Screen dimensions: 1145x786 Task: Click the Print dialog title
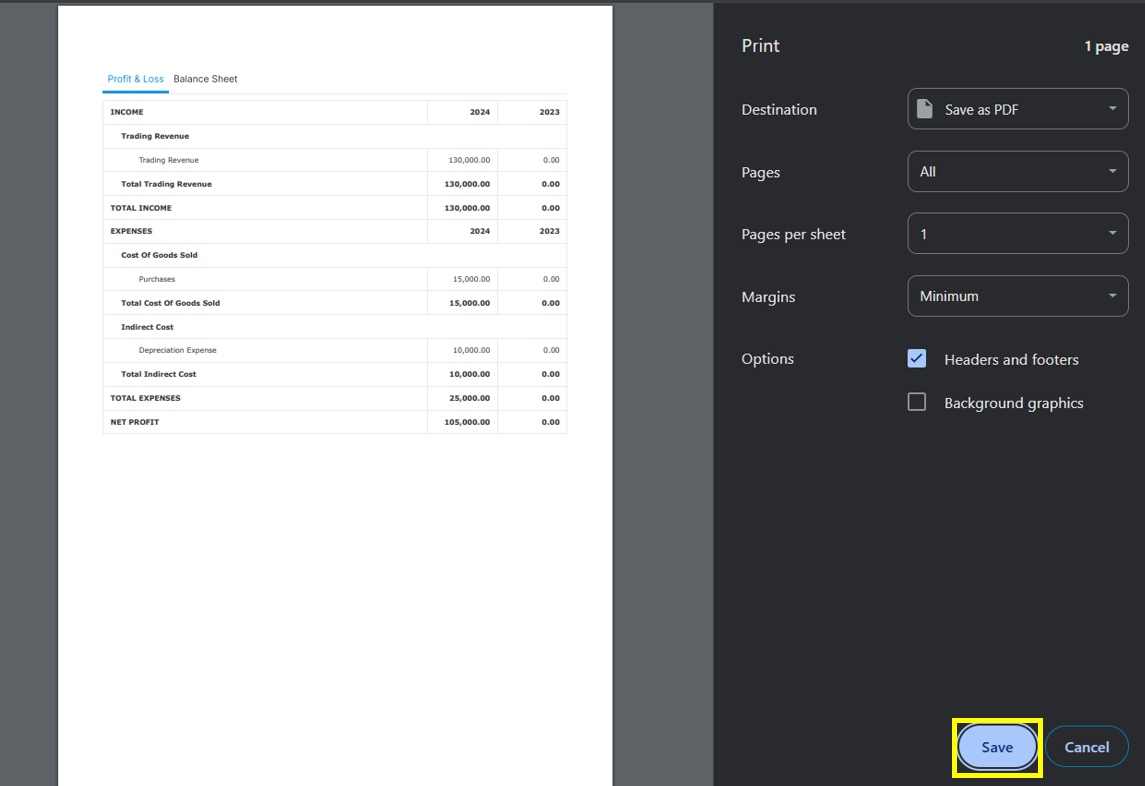(760, 45)
